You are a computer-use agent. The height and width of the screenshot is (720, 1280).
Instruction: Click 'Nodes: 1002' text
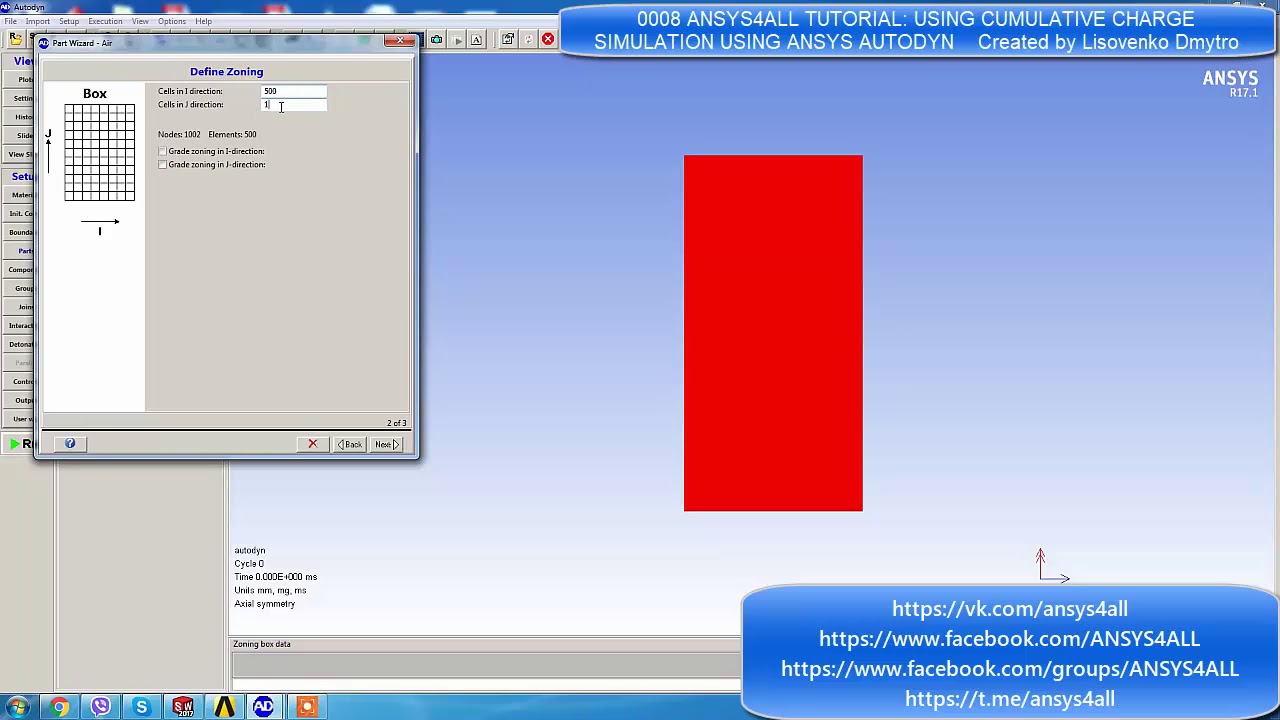point(179,134)
